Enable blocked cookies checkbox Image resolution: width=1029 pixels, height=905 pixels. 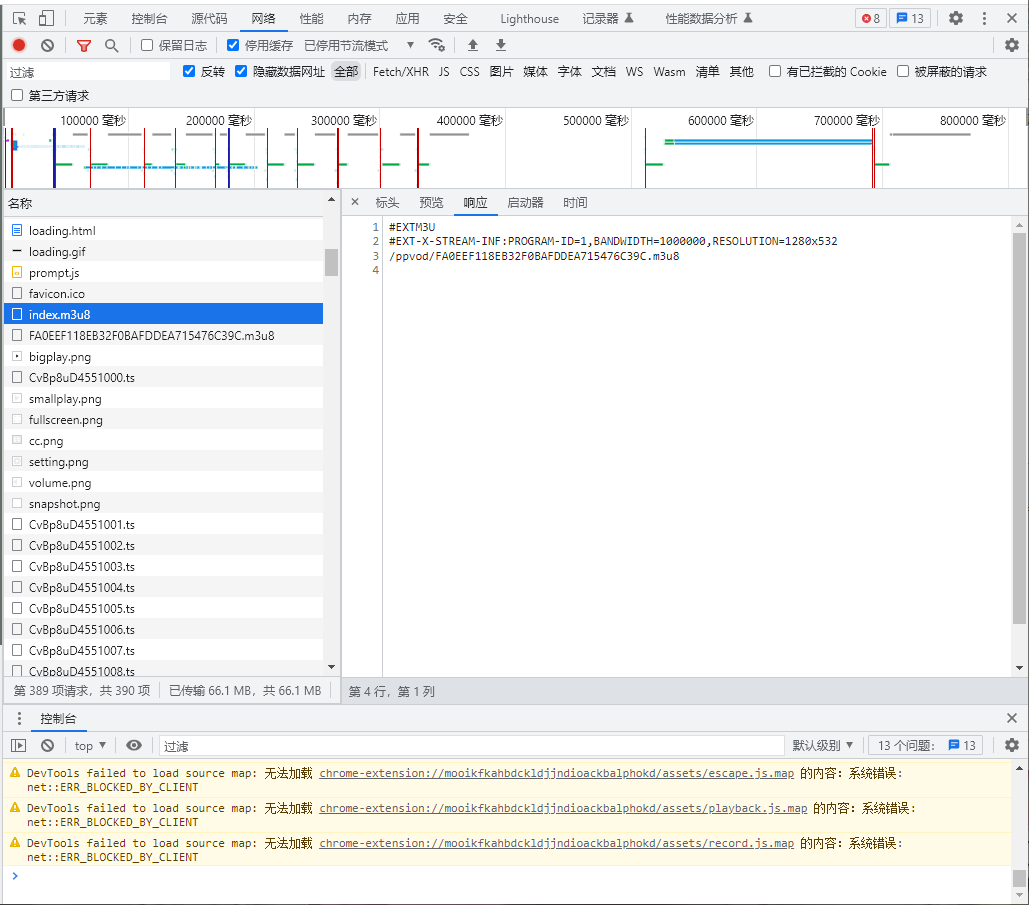[775, 72]
